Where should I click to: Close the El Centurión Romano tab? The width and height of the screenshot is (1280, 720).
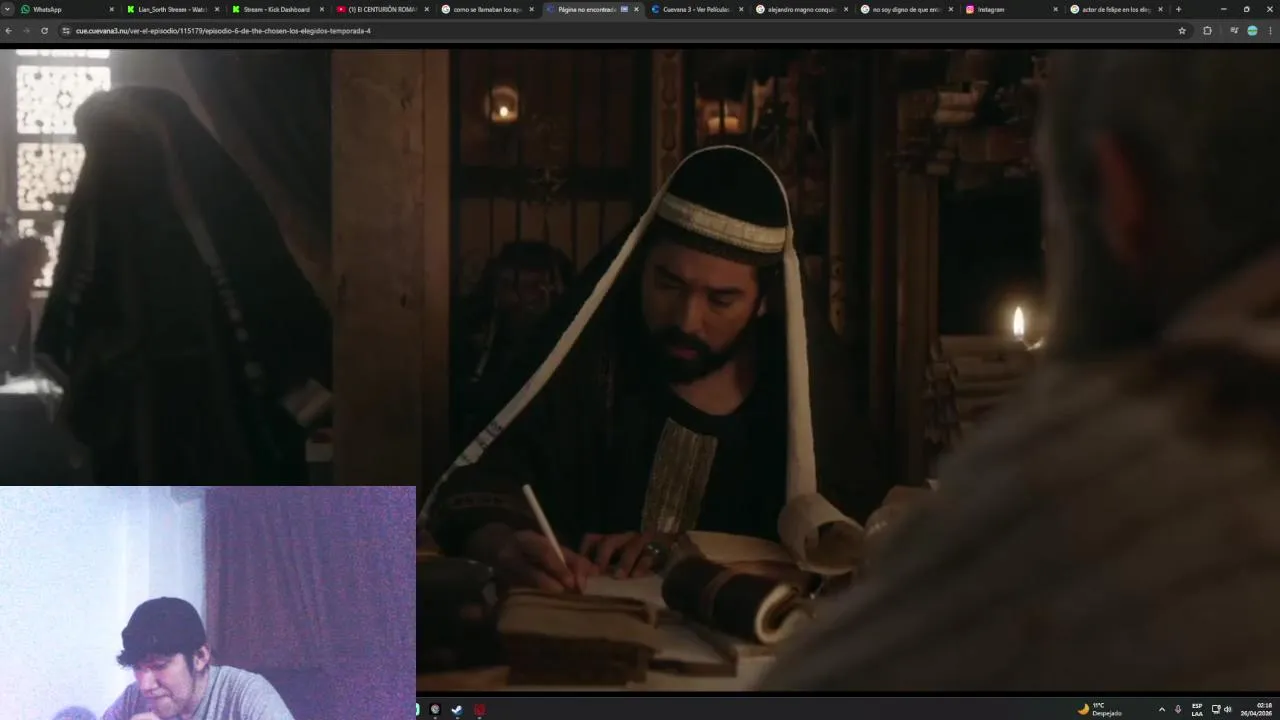coord(426,9)
